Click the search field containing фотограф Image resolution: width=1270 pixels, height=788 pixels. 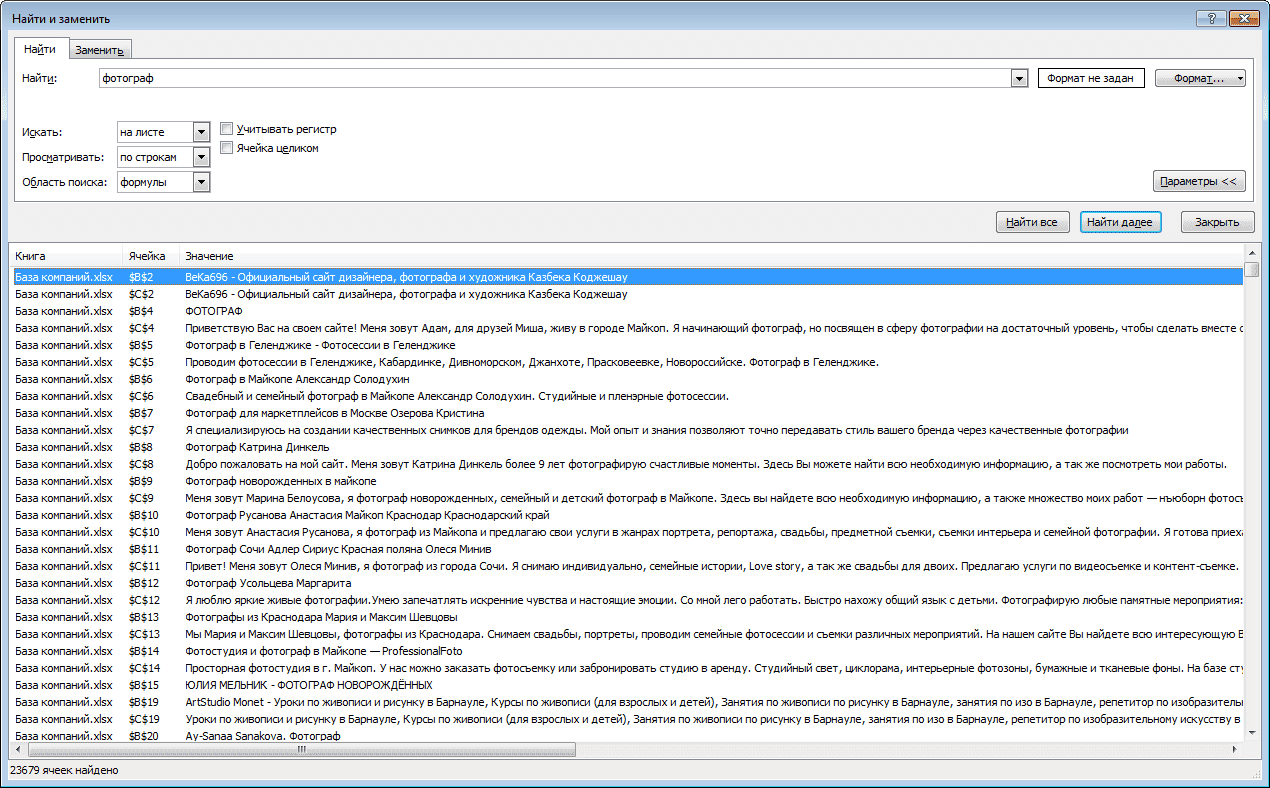[555, 78]
